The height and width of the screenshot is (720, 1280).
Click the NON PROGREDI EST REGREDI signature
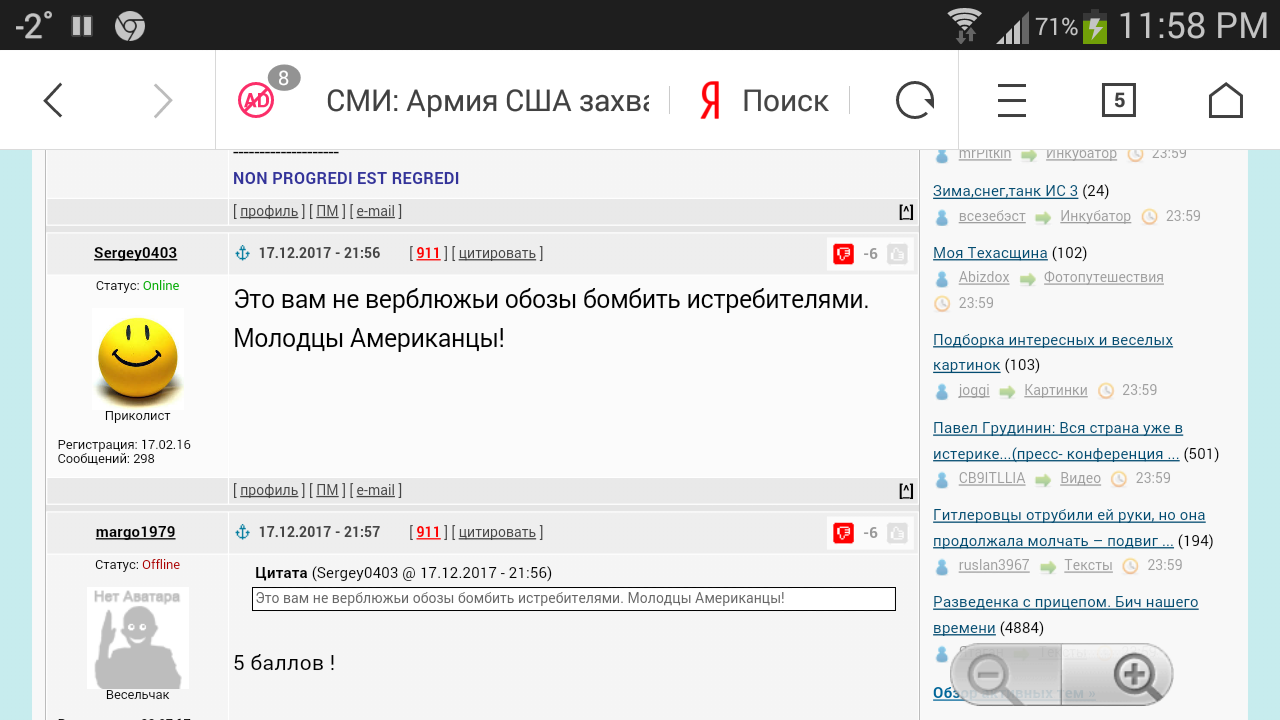[x=346, y=178]
